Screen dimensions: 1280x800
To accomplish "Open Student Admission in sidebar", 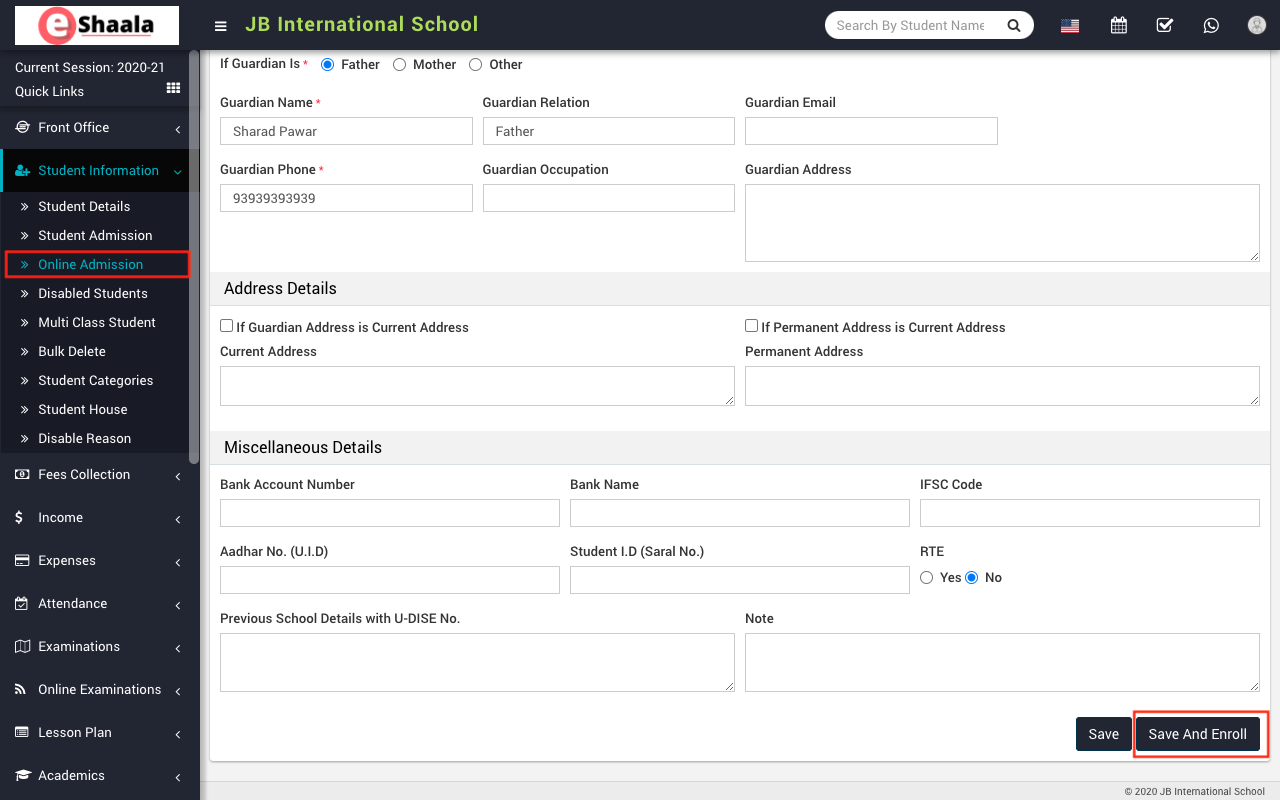I will (x=95, y=236).
